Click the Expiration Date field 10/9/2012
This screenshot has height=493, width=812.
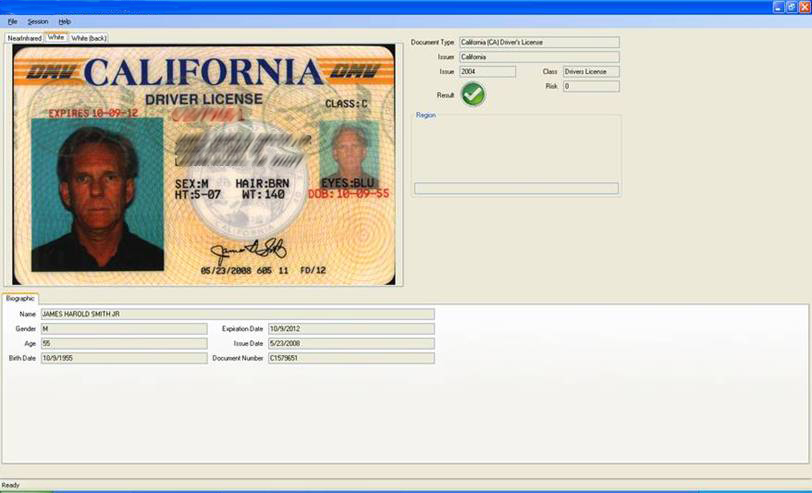point(351,329)
